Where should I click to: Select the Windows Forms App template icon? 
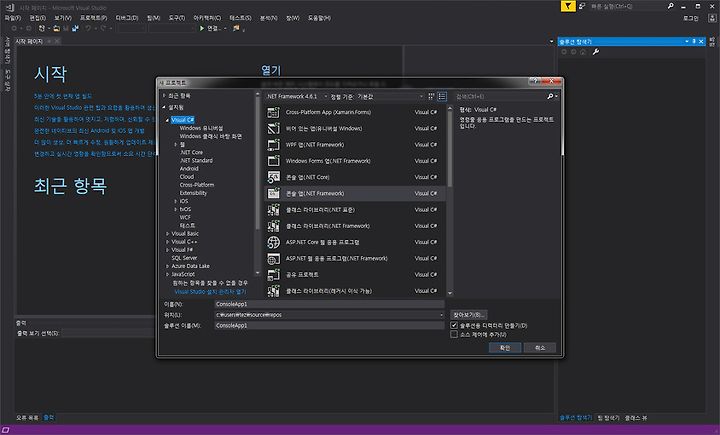tap(274, 161)
